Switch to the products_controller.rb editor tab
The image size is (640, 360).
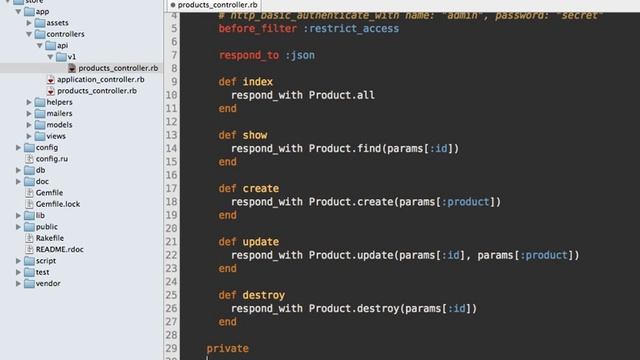(214, 5)
